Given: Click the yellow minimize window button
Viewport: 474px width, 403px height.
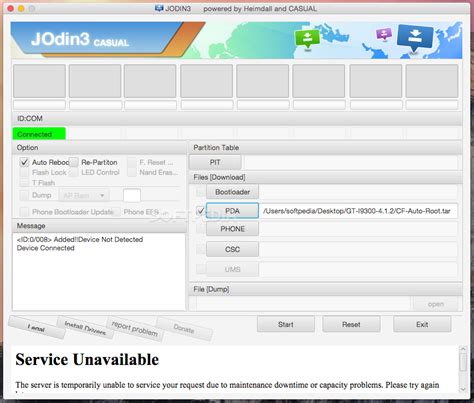Looking at the screenshot, I should point(21,8).
